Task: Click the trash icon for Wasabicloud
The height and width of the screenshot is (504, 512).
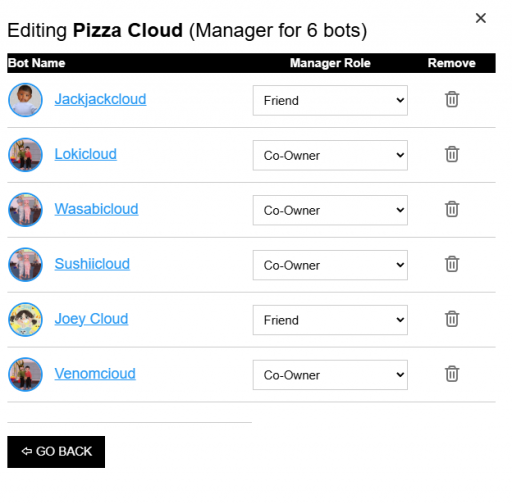Action: pyautogui.click(x=452, y=209)
